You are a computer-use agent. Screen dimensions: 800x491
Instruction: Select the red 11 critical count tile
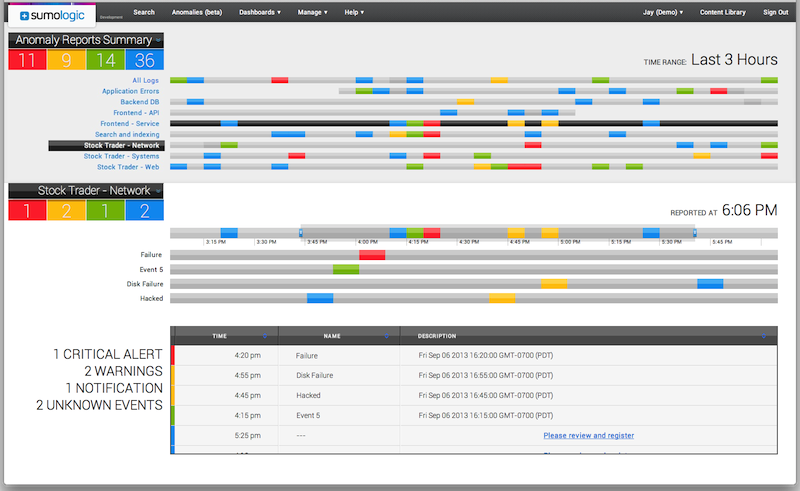click(x=27, y=60)
